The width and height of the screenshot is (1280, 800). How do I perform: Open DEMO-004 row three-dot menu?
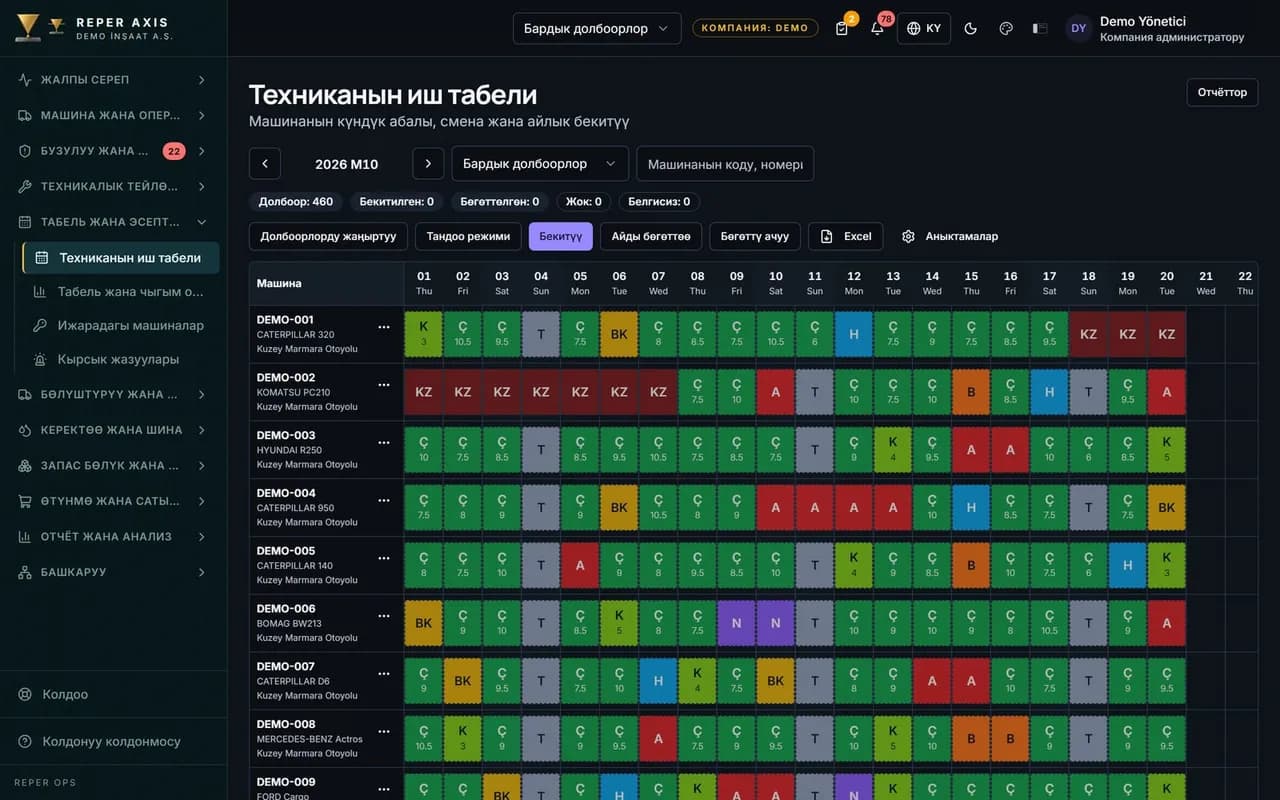[x=384, y=500]
